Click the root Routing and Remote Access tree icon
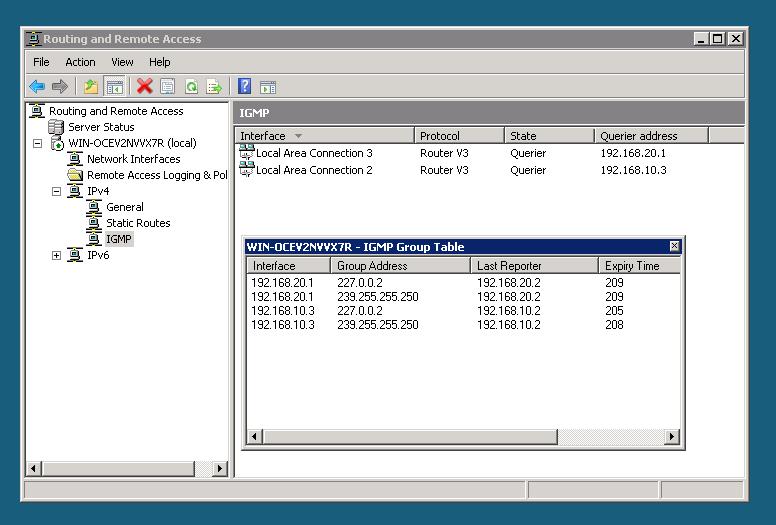776x525 pixels. click(37, 111)
